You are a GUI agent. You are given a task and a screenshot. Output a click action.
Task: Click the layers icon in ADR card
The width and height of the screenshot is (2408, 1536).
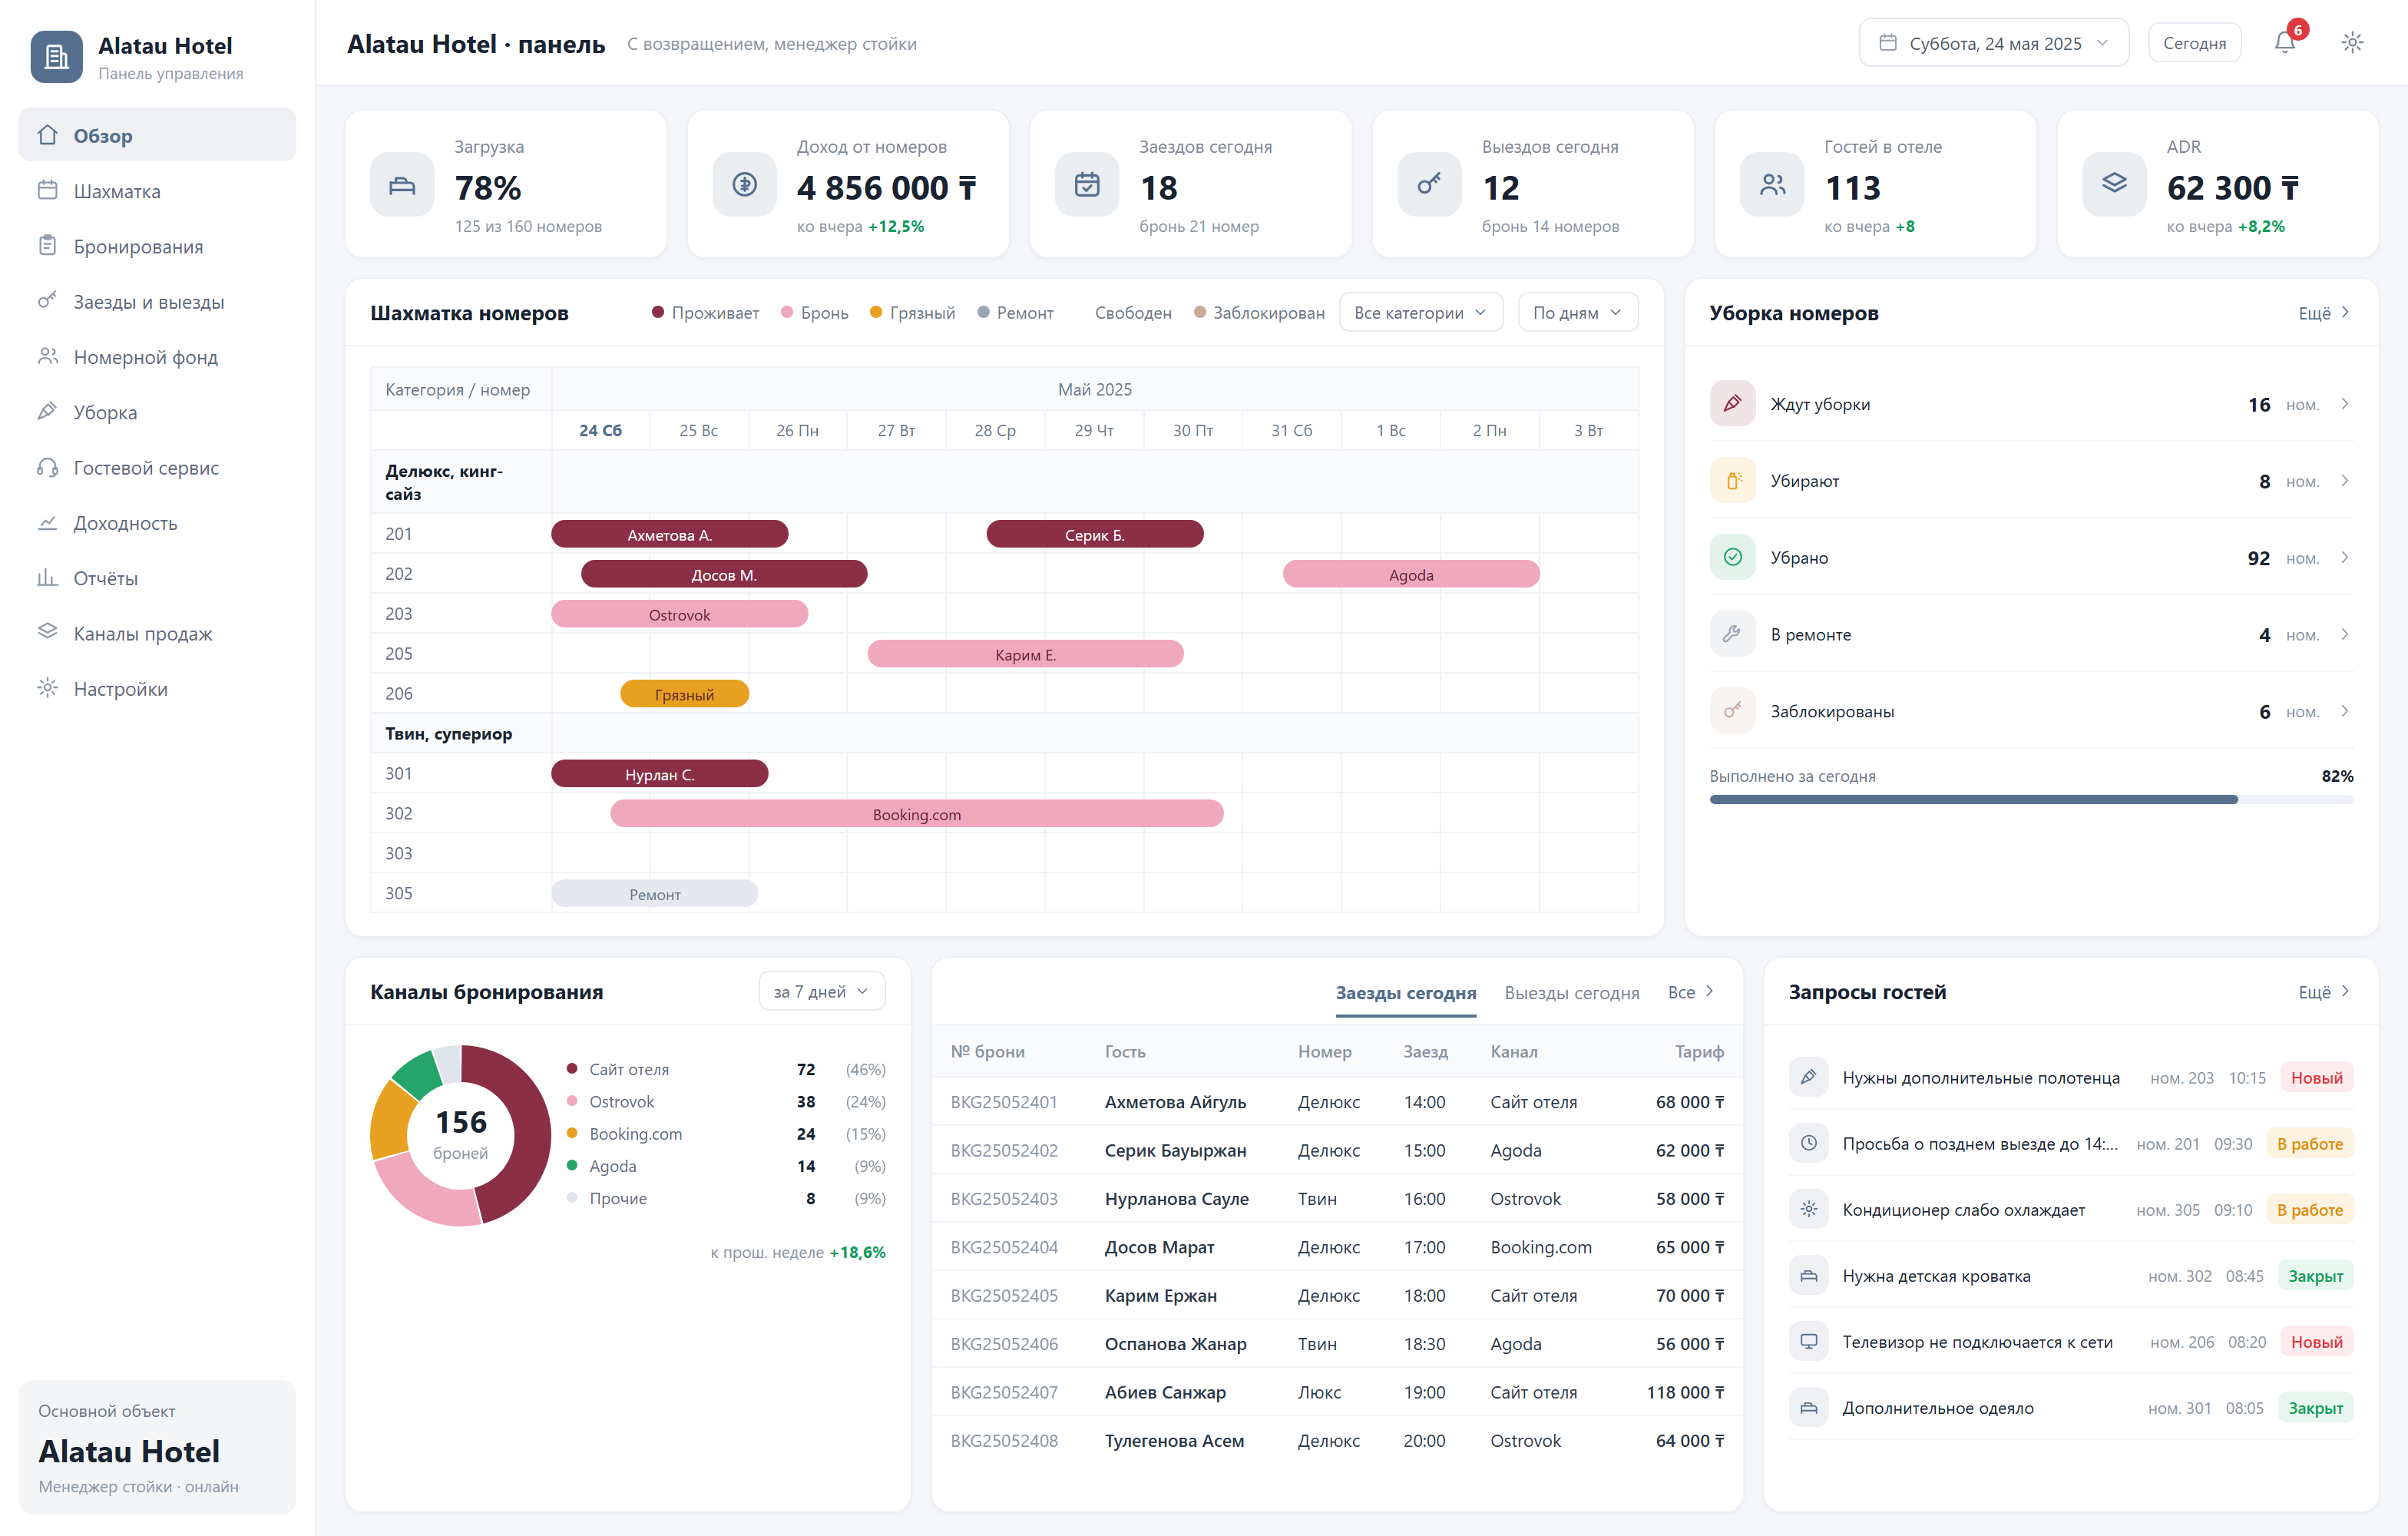point(2114,185)
